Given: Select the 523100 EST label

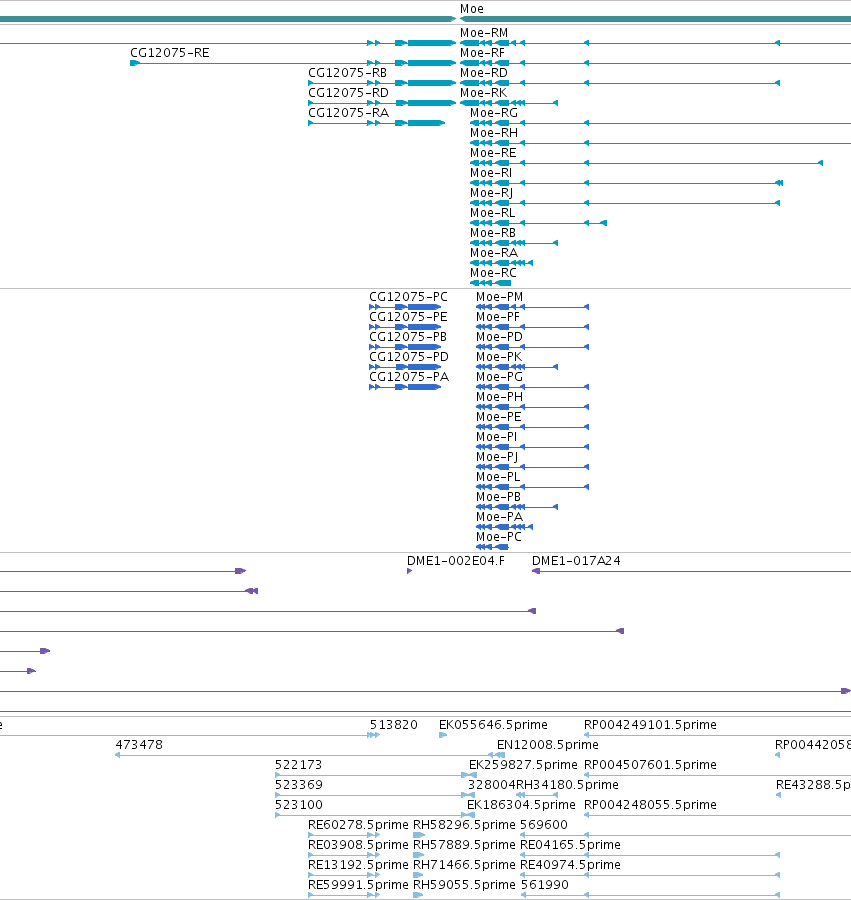Looking at the screenshot, I should (x=298, y=805).
